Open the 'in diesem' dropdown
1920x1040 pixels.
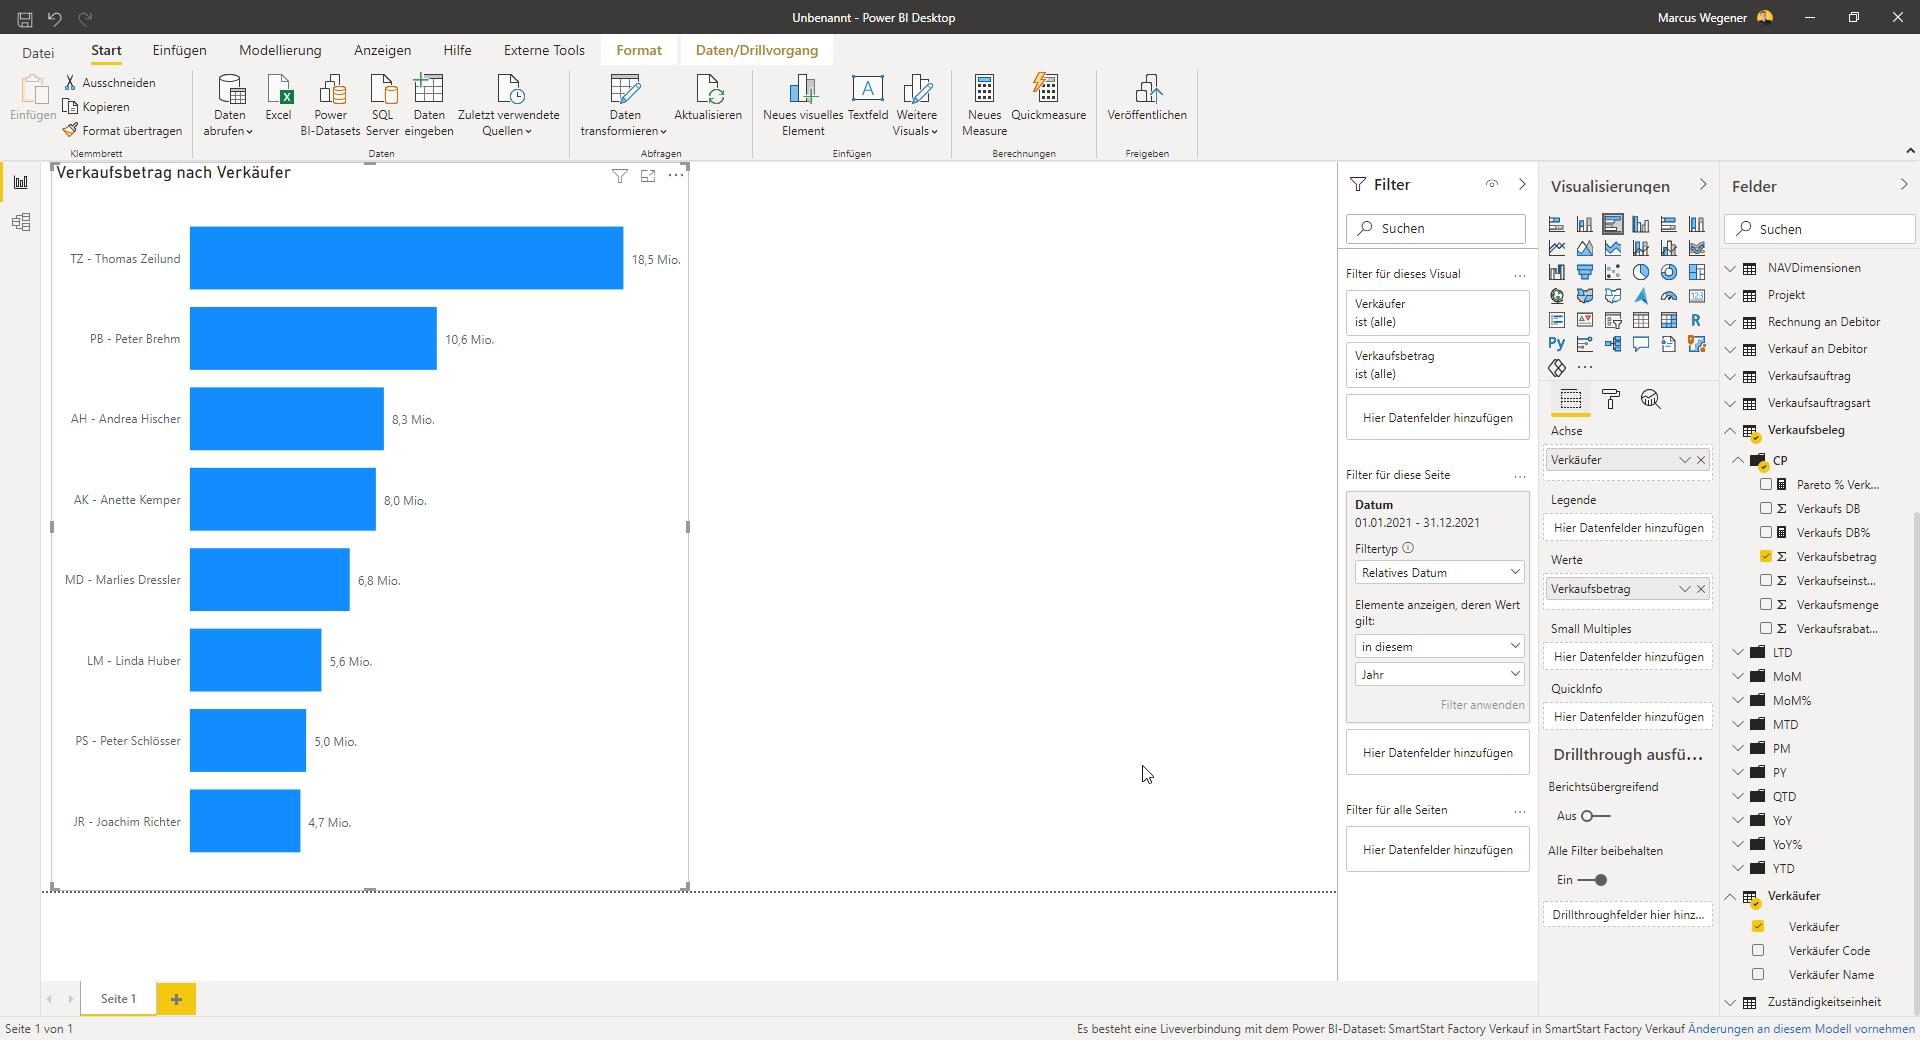pos(1439,646)
